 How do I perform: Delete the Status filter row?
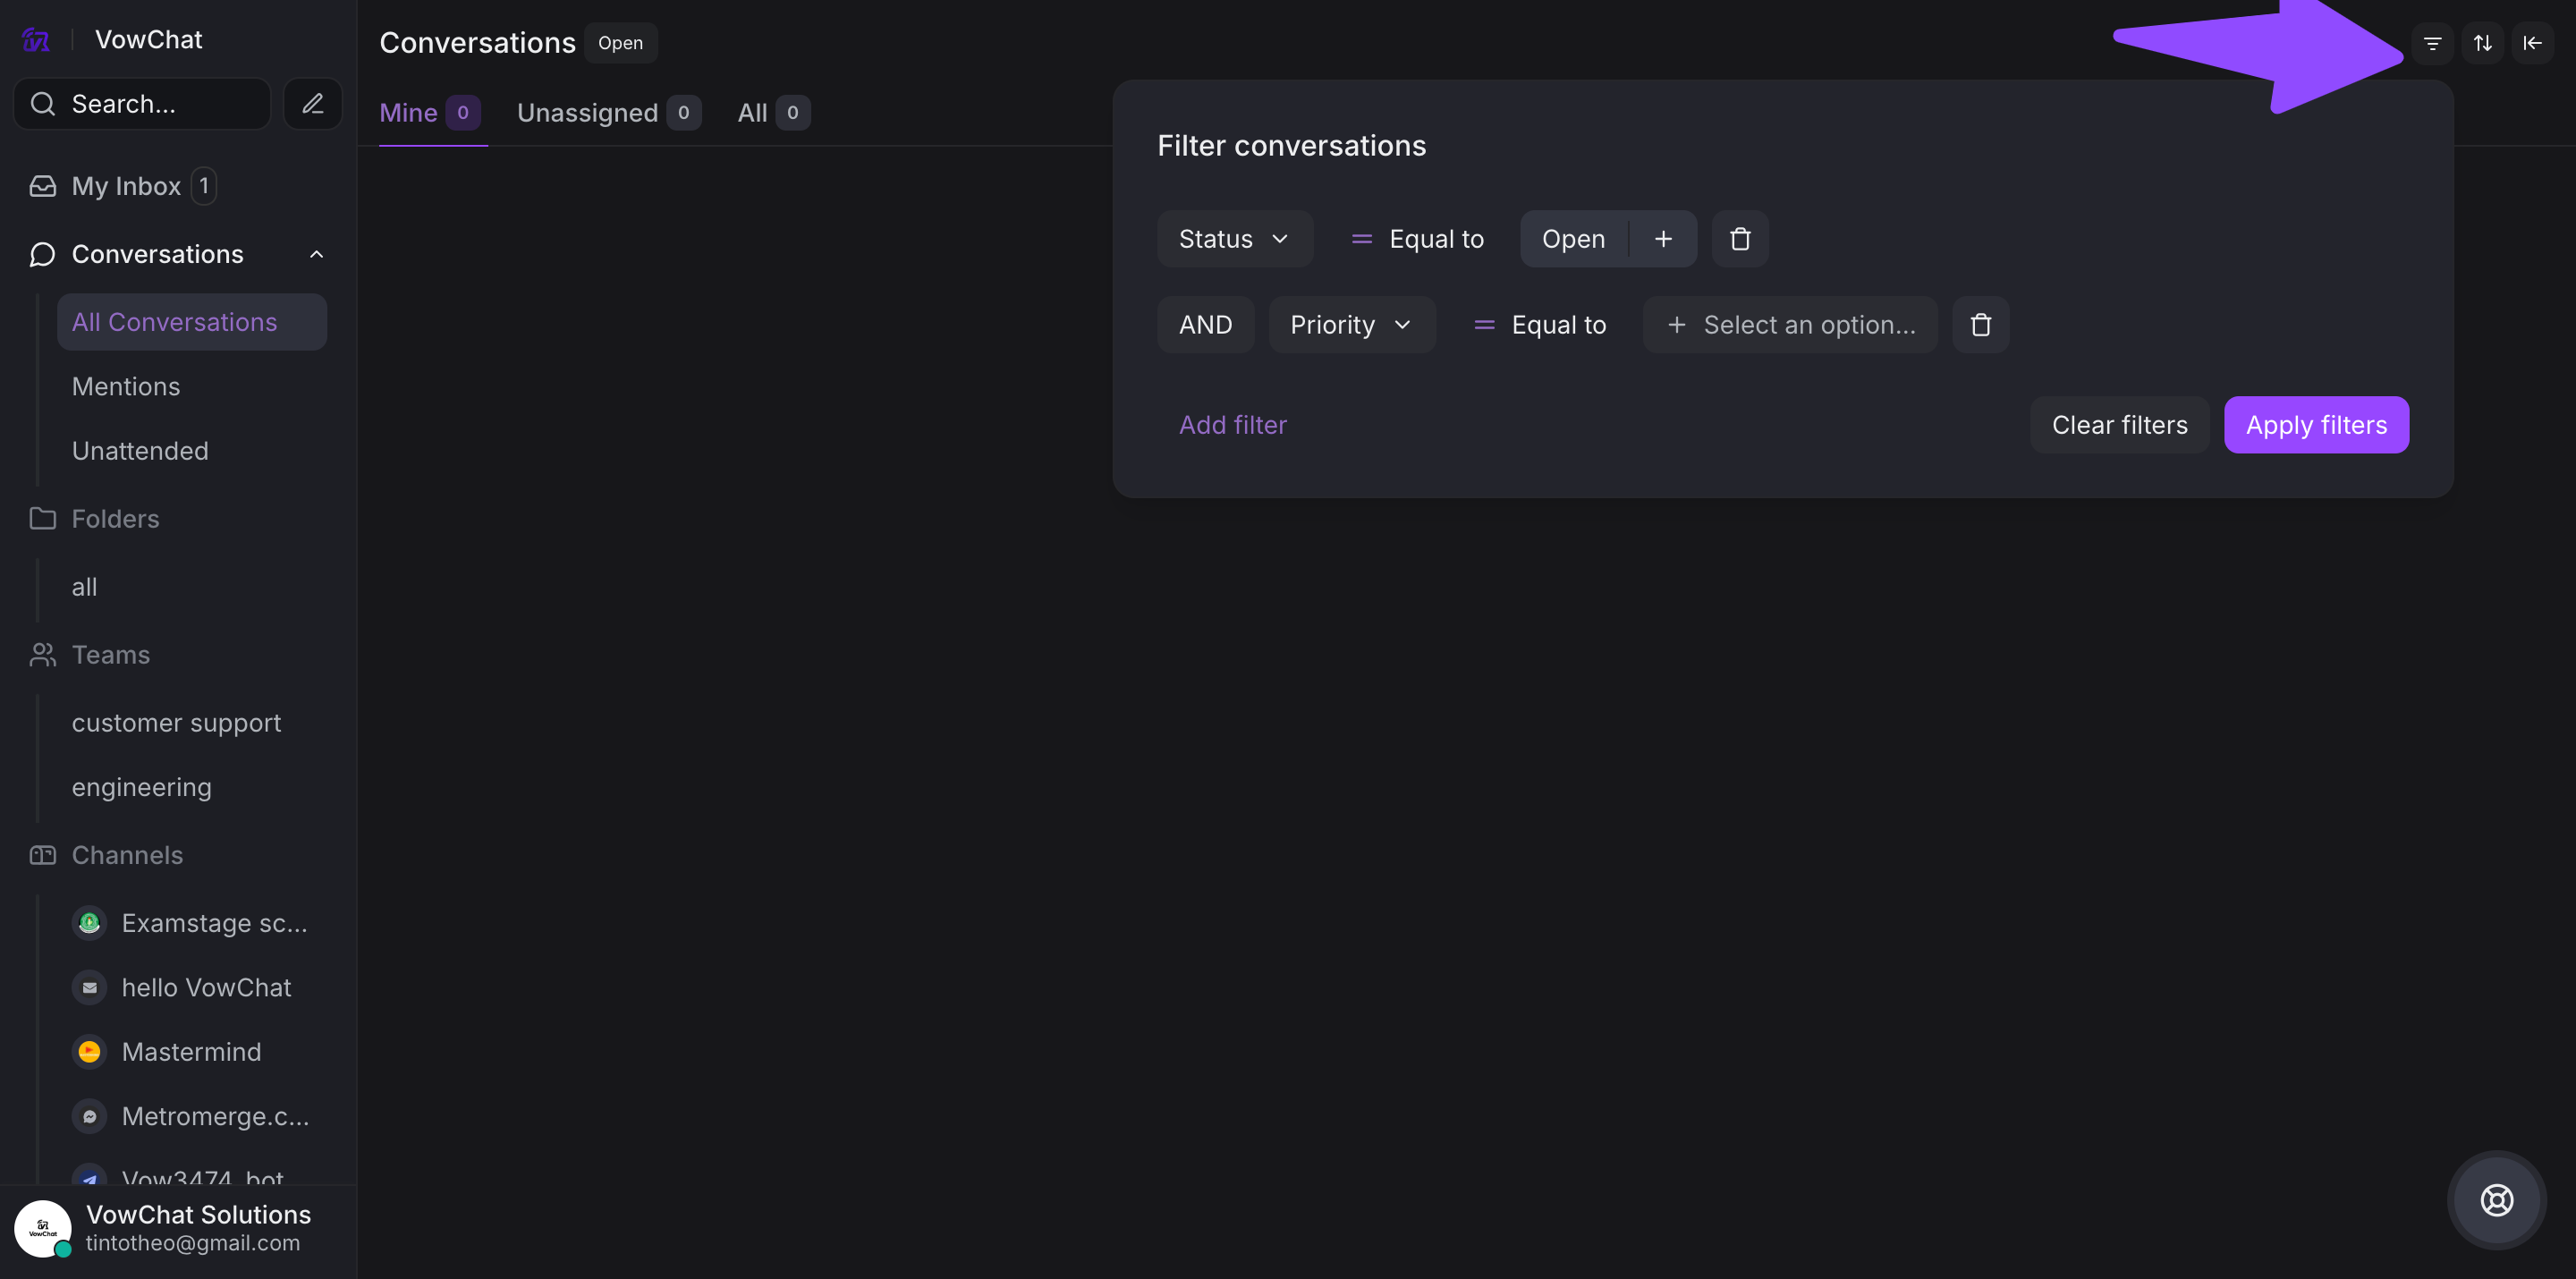[x=1740, y=239]
